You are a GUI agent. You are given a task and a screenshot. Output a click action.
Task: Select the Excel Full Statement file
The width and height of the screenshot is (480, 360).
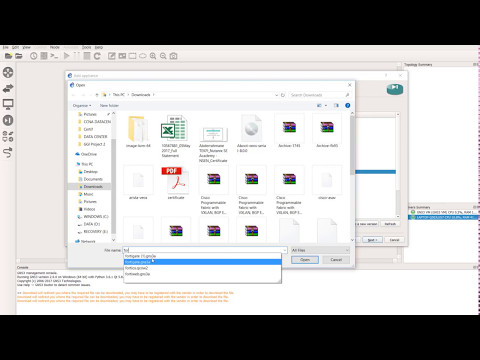(176, 136)
